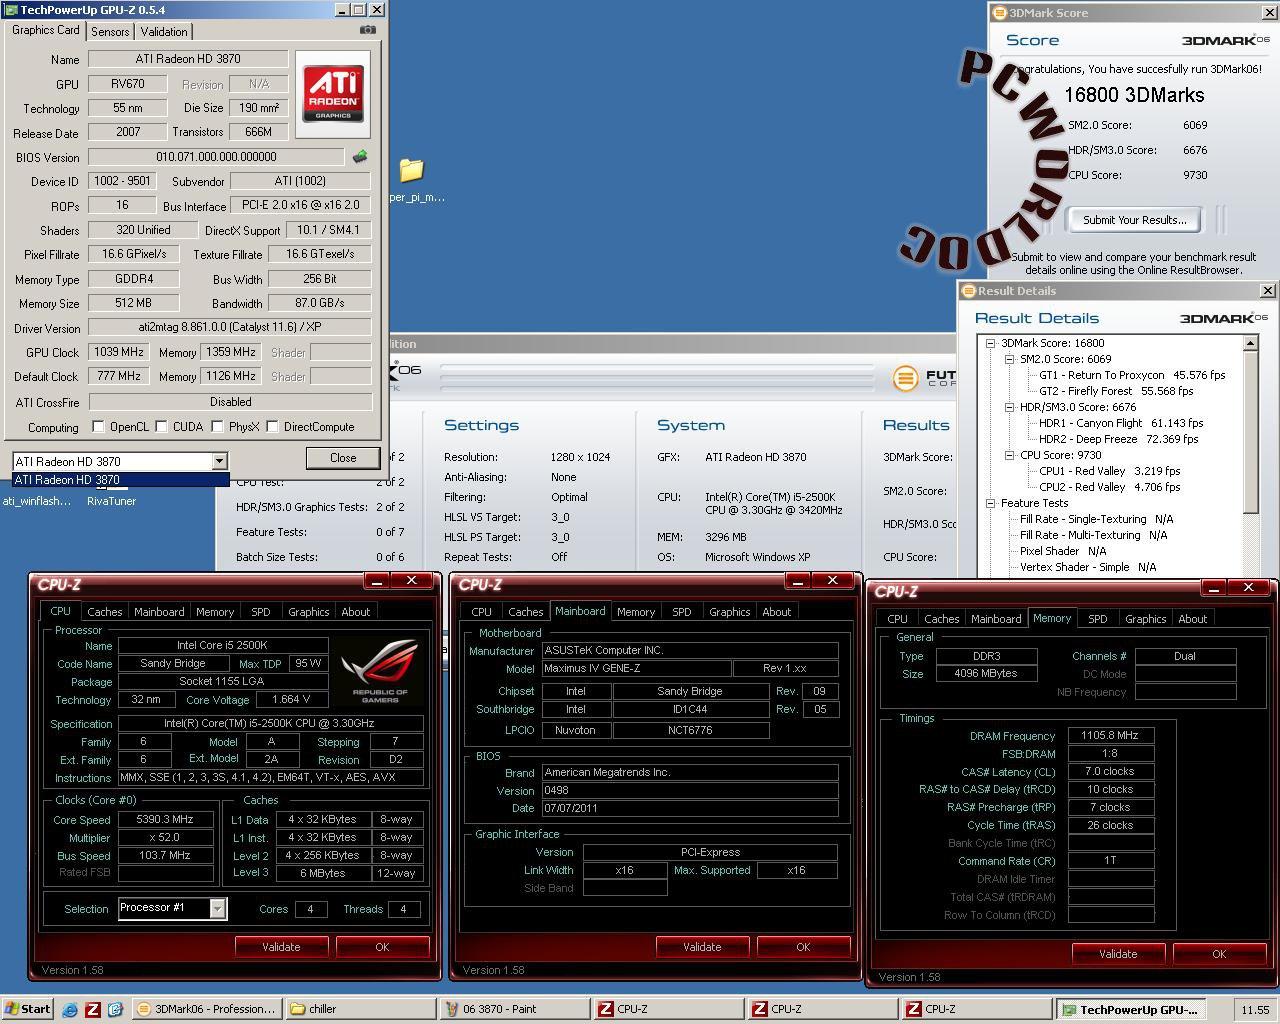Click the Result Details vertical scrollbar thumb

coord(1250,431)
